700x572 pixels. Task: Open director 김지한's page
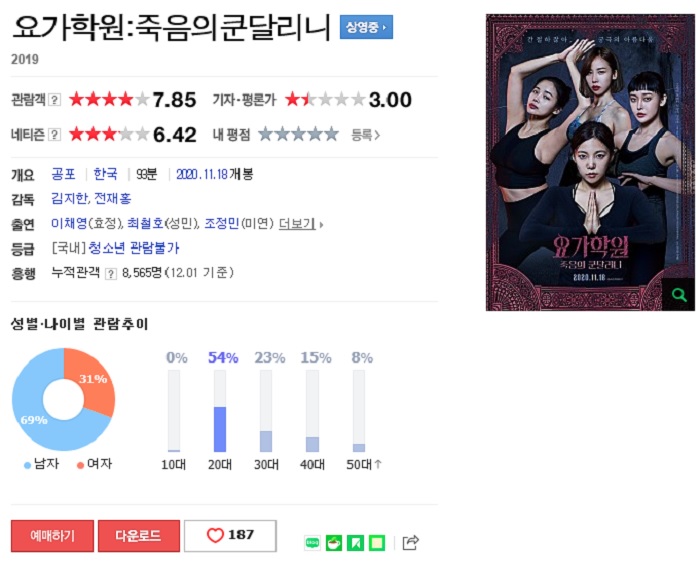69,198
